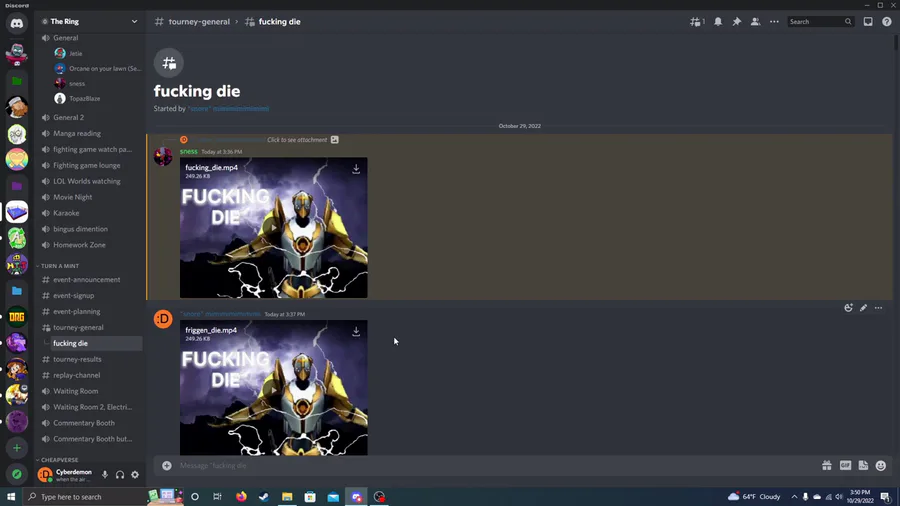Open Firefox from the taskbar
This screenshot has width=900, height=506.
[x=241, y=497]
